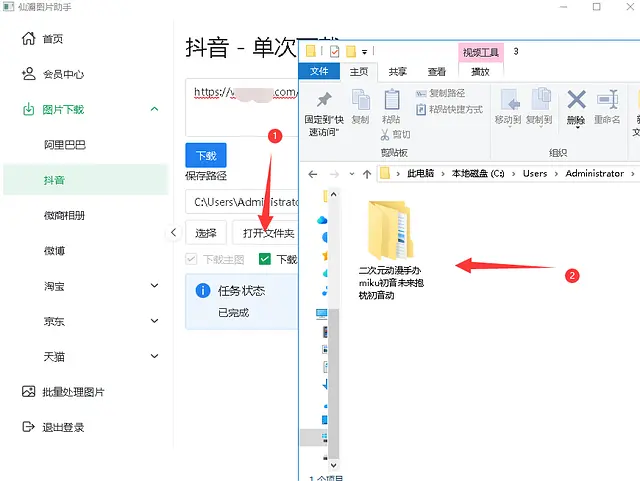Focus the Douyin URL input field
This screenshot has height=481, width=640.
(242, 107)
